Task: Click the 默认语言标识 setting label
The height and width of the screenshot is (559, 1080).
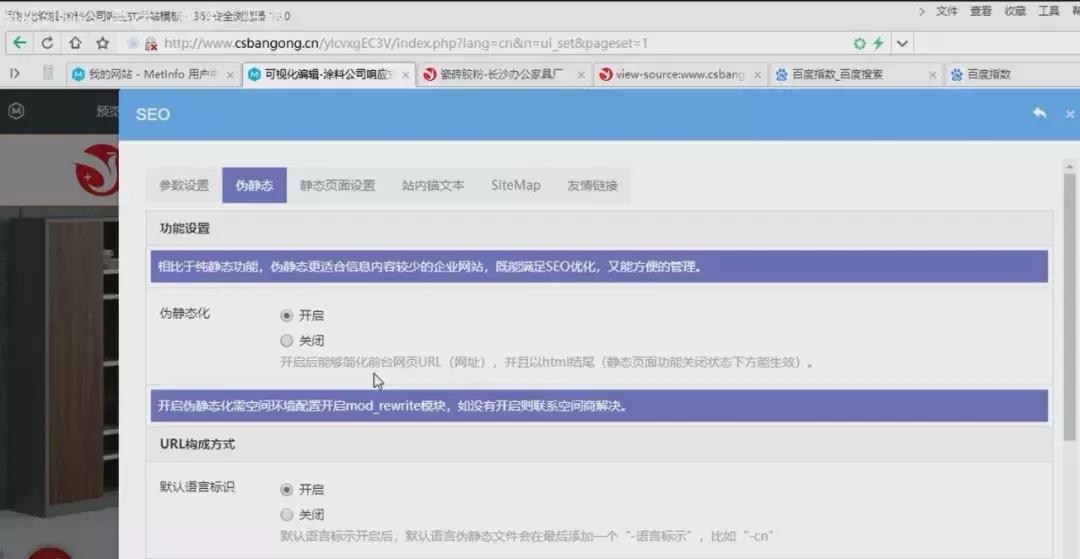Action: tap(197, 487)
